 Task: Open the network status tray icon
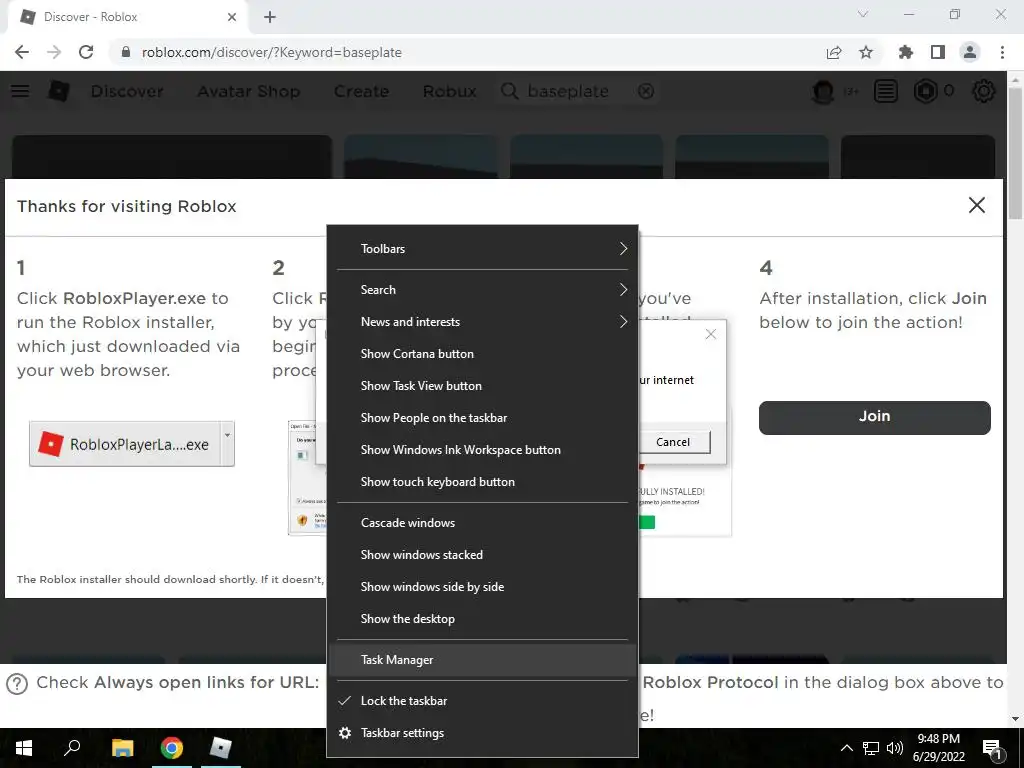(871, 748)
